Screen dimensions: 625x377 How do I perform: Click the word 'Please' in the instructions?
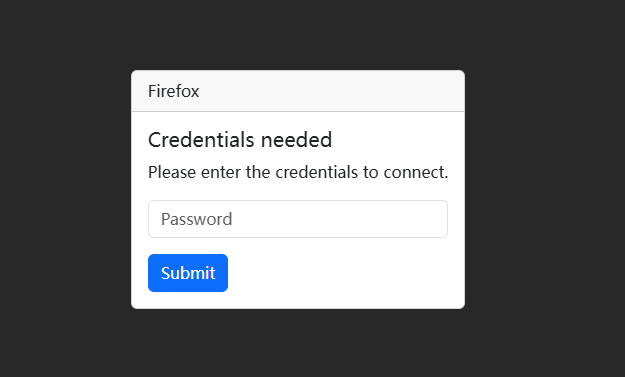click(172, 173)
